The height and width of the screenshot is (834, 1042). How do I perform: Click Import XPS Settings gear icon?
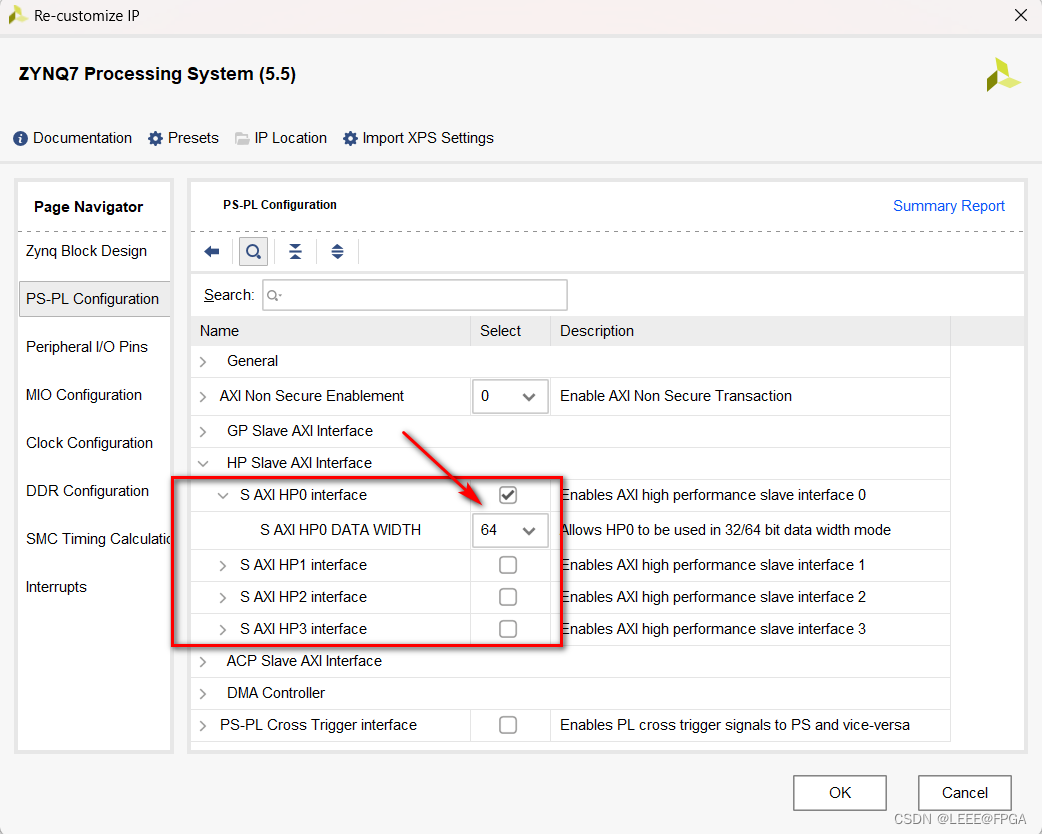350,139
